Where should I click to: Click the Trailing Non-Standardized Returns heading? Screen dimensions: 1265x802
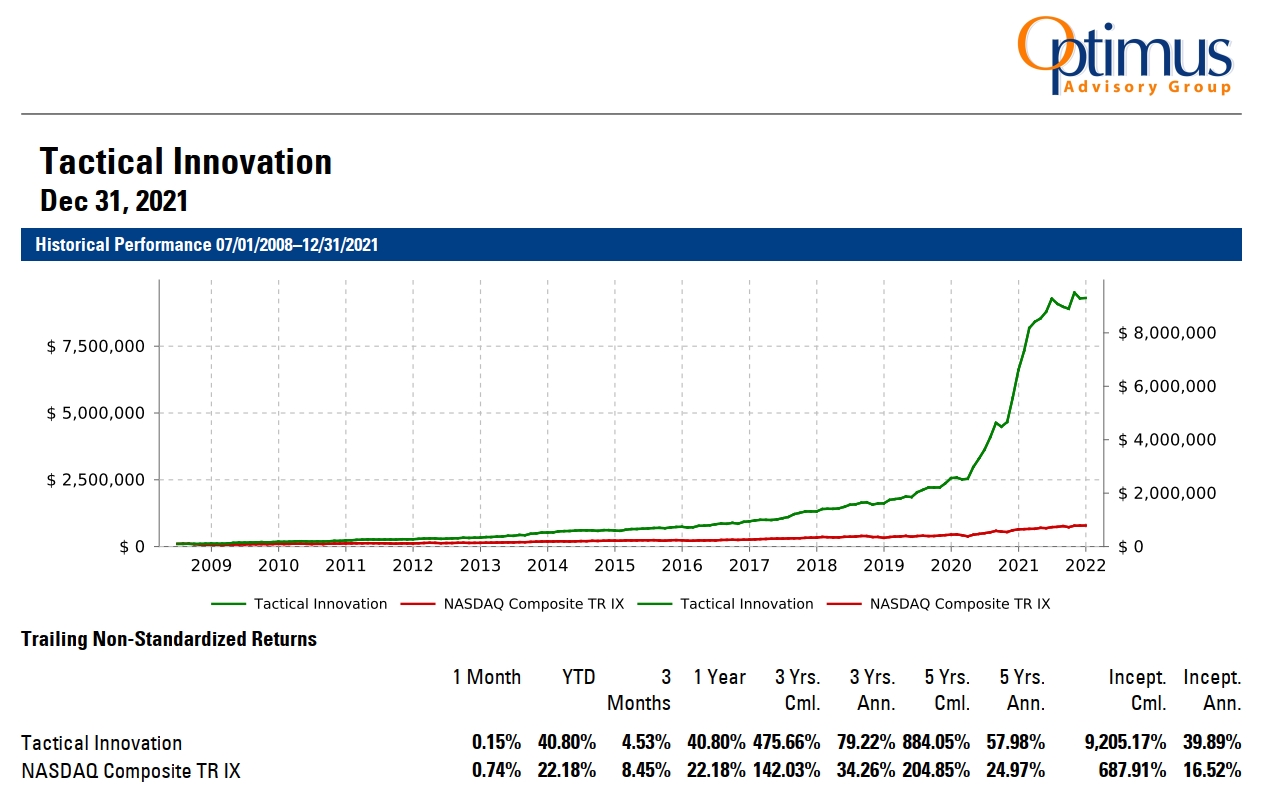(x=169, y=639)
